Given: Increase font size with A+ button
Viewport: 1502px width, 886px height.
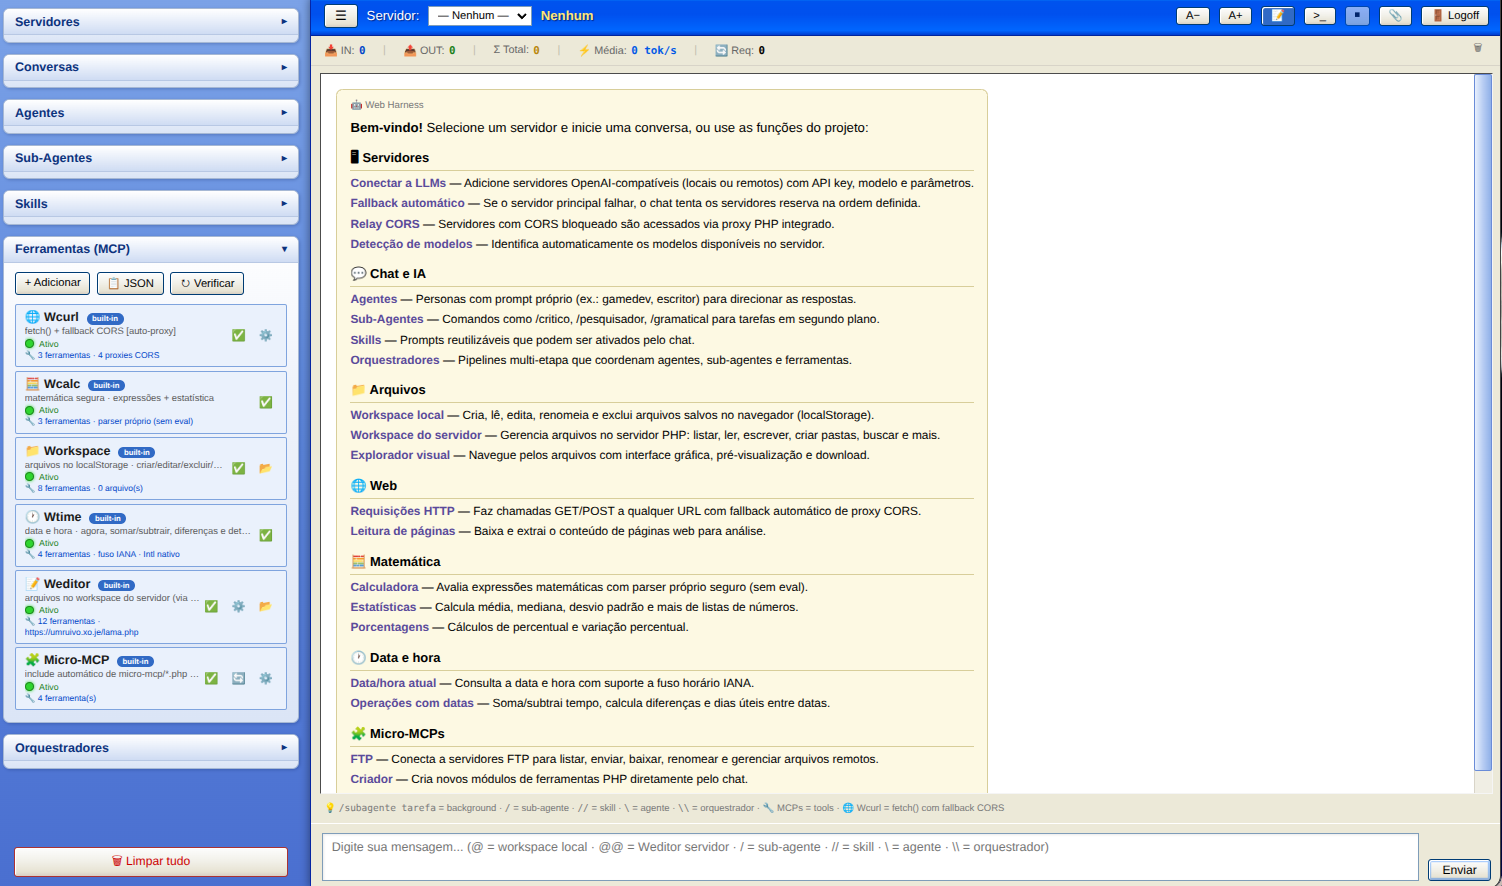Looking at the screenshot, I should point(1235,16).
